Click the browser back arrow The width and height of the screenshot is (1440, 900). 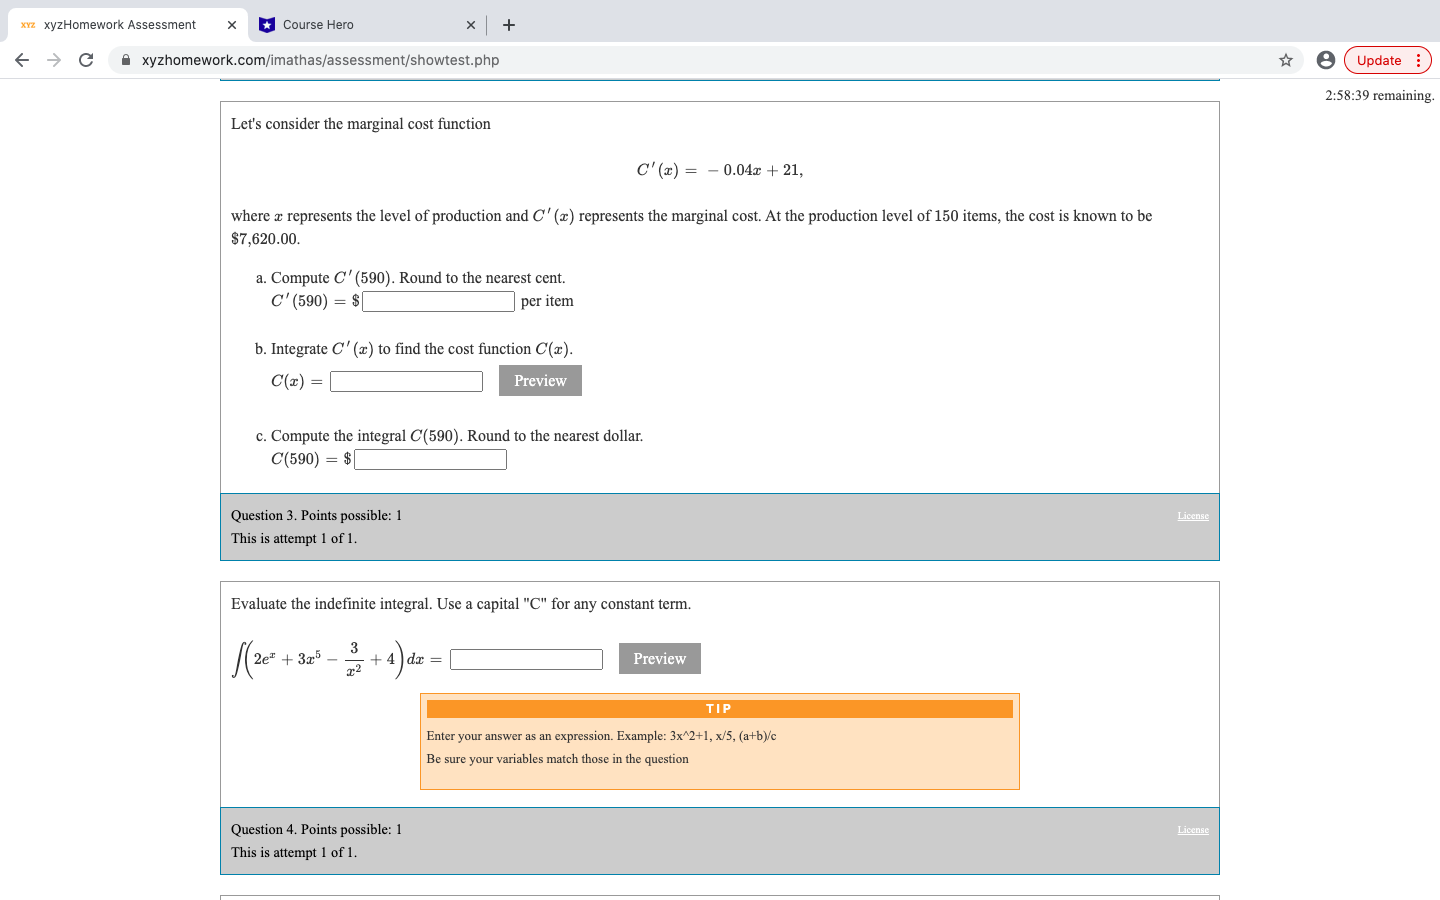pyautogui.click(x=22, y=60)
